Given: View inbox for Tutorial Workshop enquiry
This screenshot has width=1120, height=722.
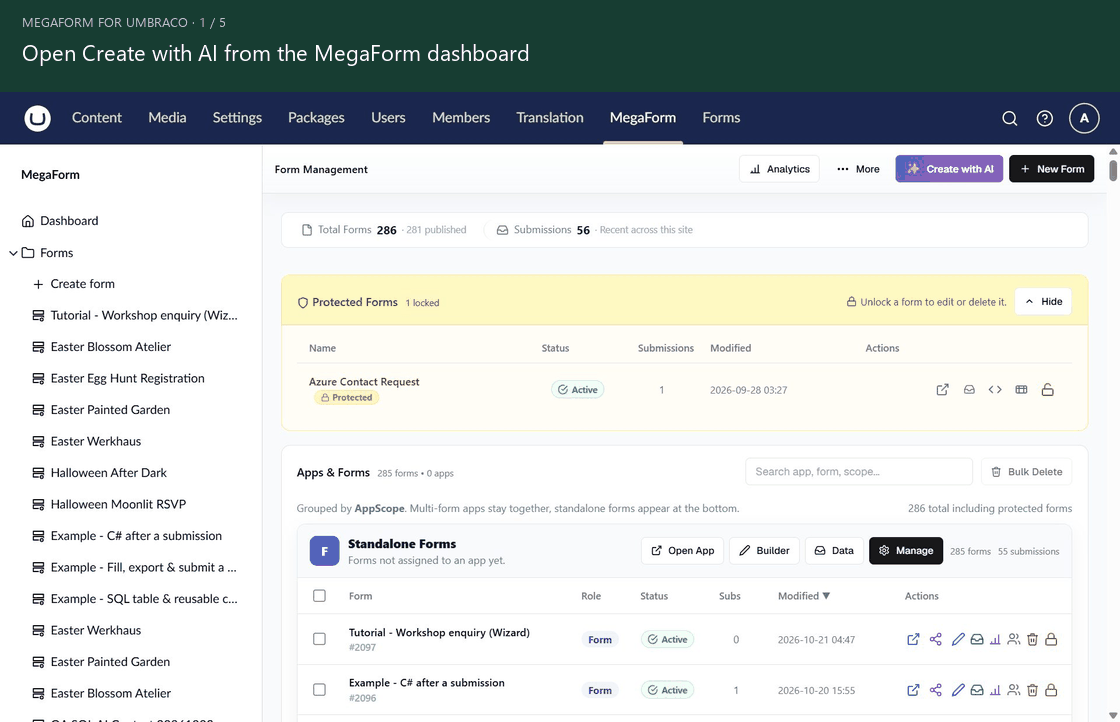Looking at the screenshot, I should click(x=976, y=639).
